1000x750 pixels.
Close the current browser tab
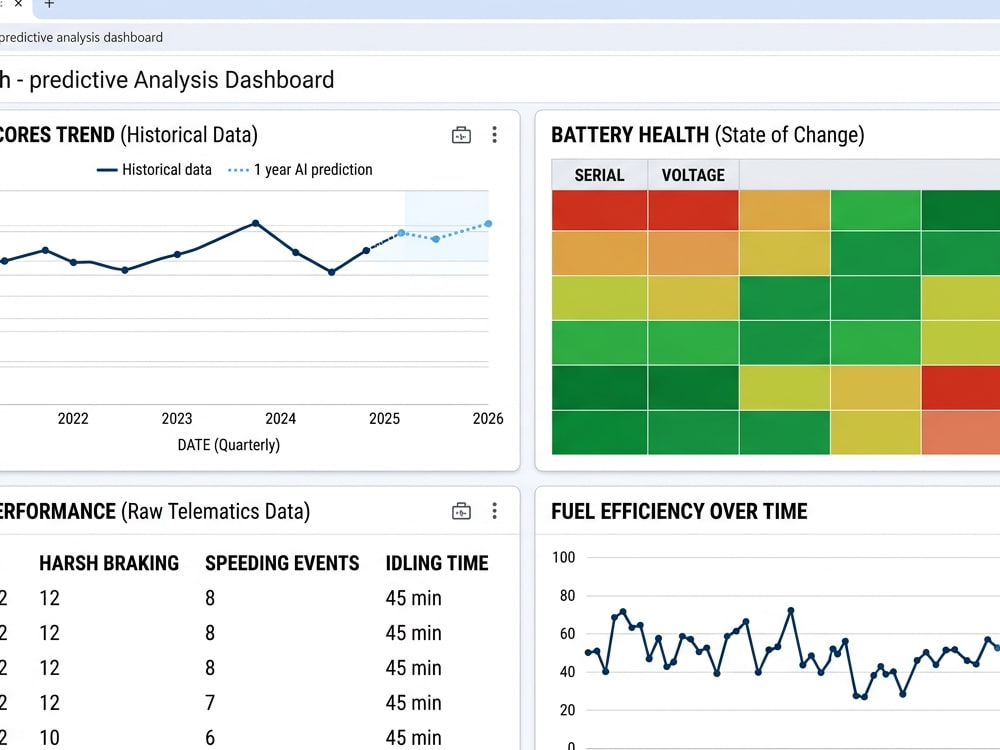tap(18, 4)
